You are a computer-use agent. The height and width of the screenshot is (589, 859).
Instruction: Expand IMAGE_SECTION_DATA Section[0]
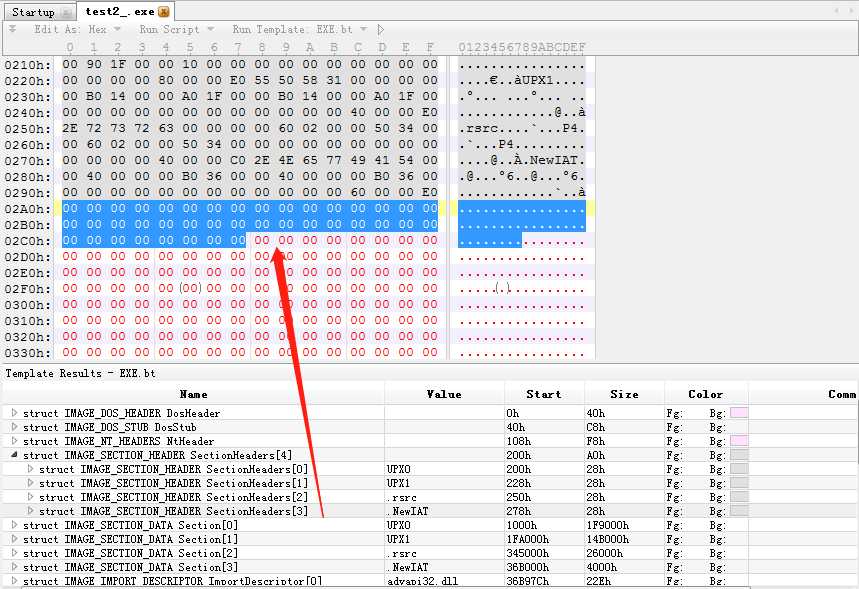click(x=14, y=525)
